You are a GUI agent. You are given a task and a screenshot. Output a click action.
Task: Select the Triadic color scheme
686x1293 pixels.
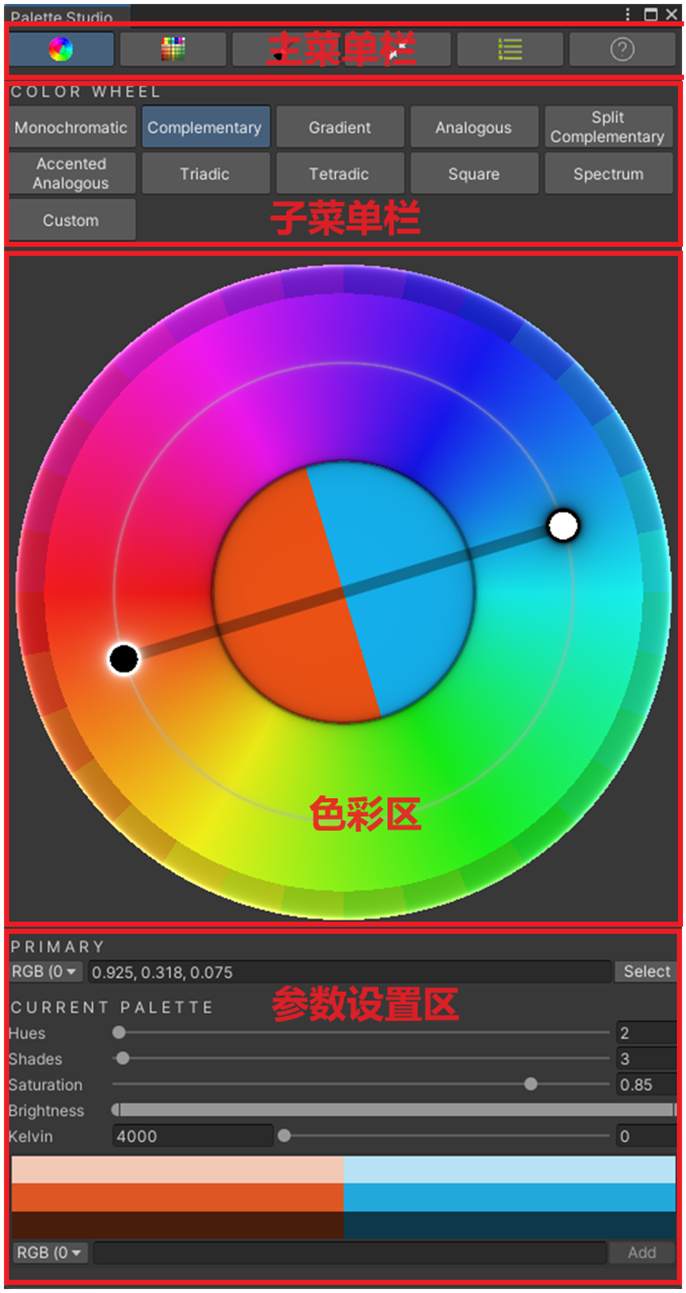tap(205, 174)
